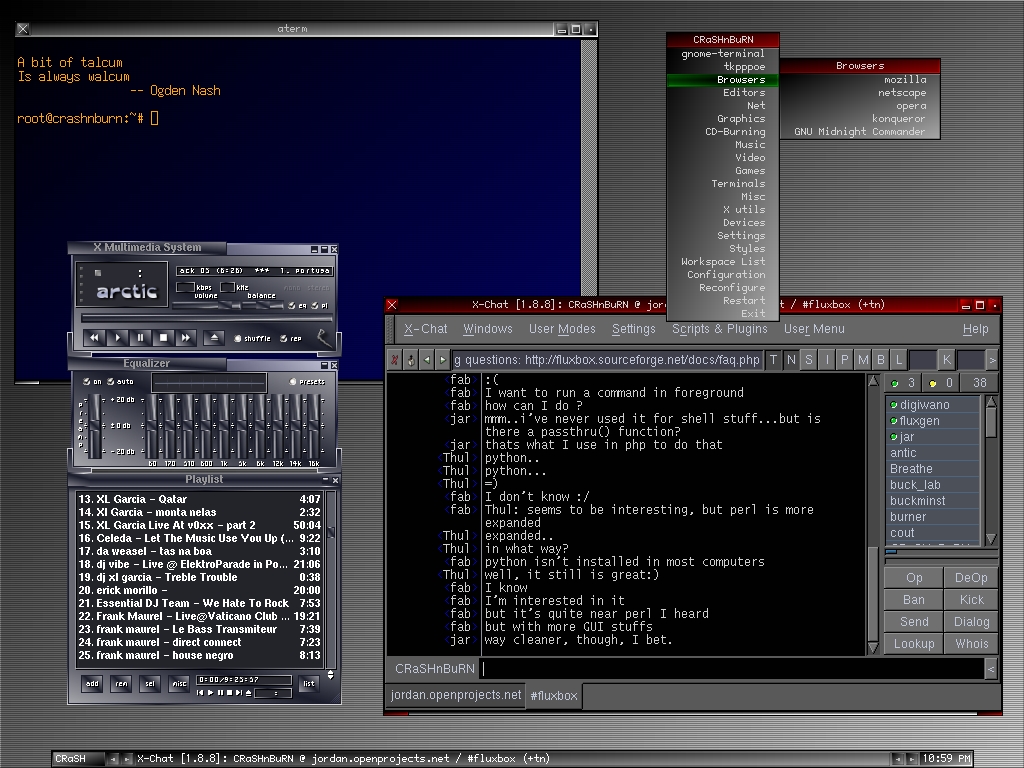Toggle the pl playlist button in XMMS

[x=319, y=306]
